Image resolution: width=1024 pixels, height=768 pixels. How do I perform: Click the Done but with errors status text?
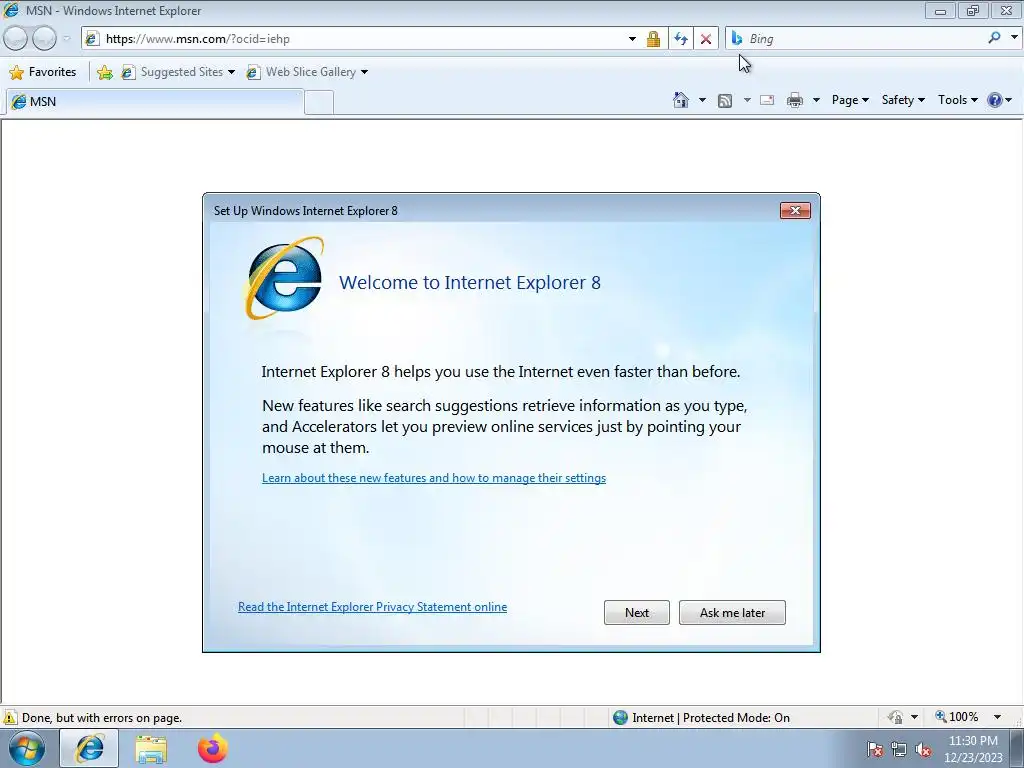(102, 718)
